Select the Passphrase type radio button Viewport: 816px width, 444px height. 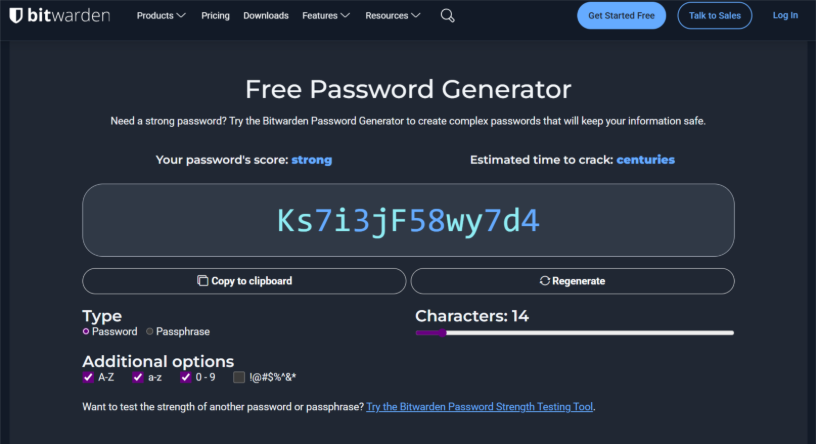point(150,331)
